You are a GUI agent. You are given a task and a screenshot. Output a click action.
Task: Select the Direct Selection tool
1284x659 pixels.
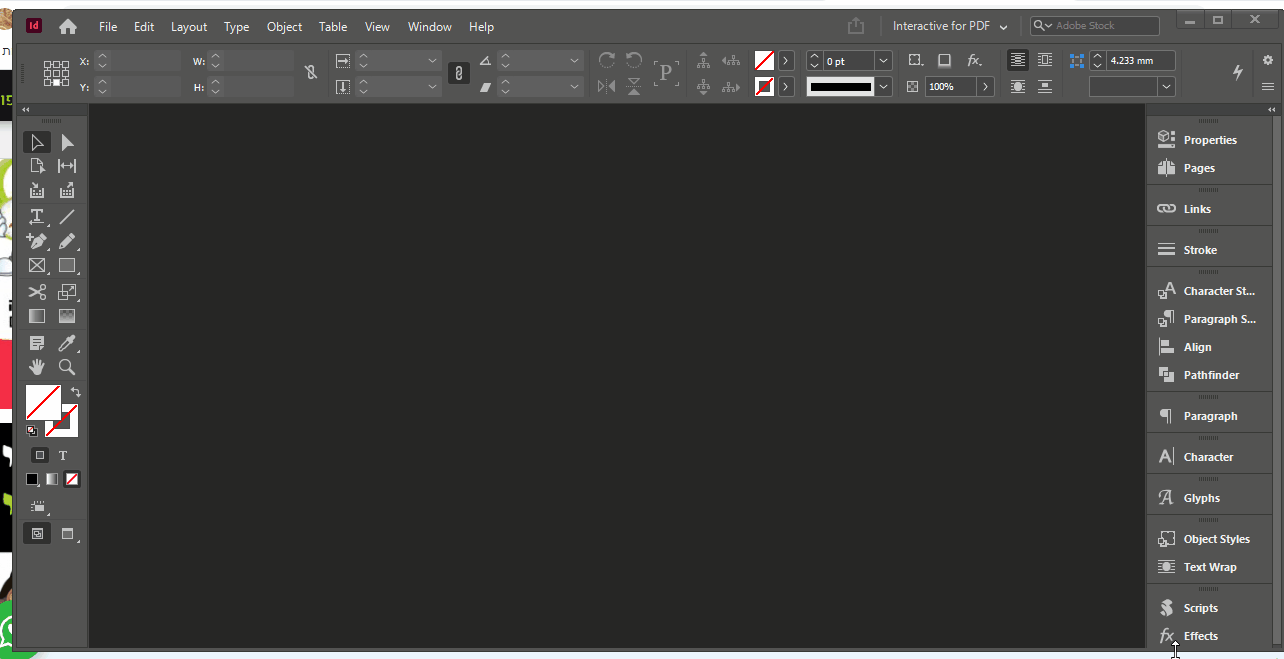(67, 143)
